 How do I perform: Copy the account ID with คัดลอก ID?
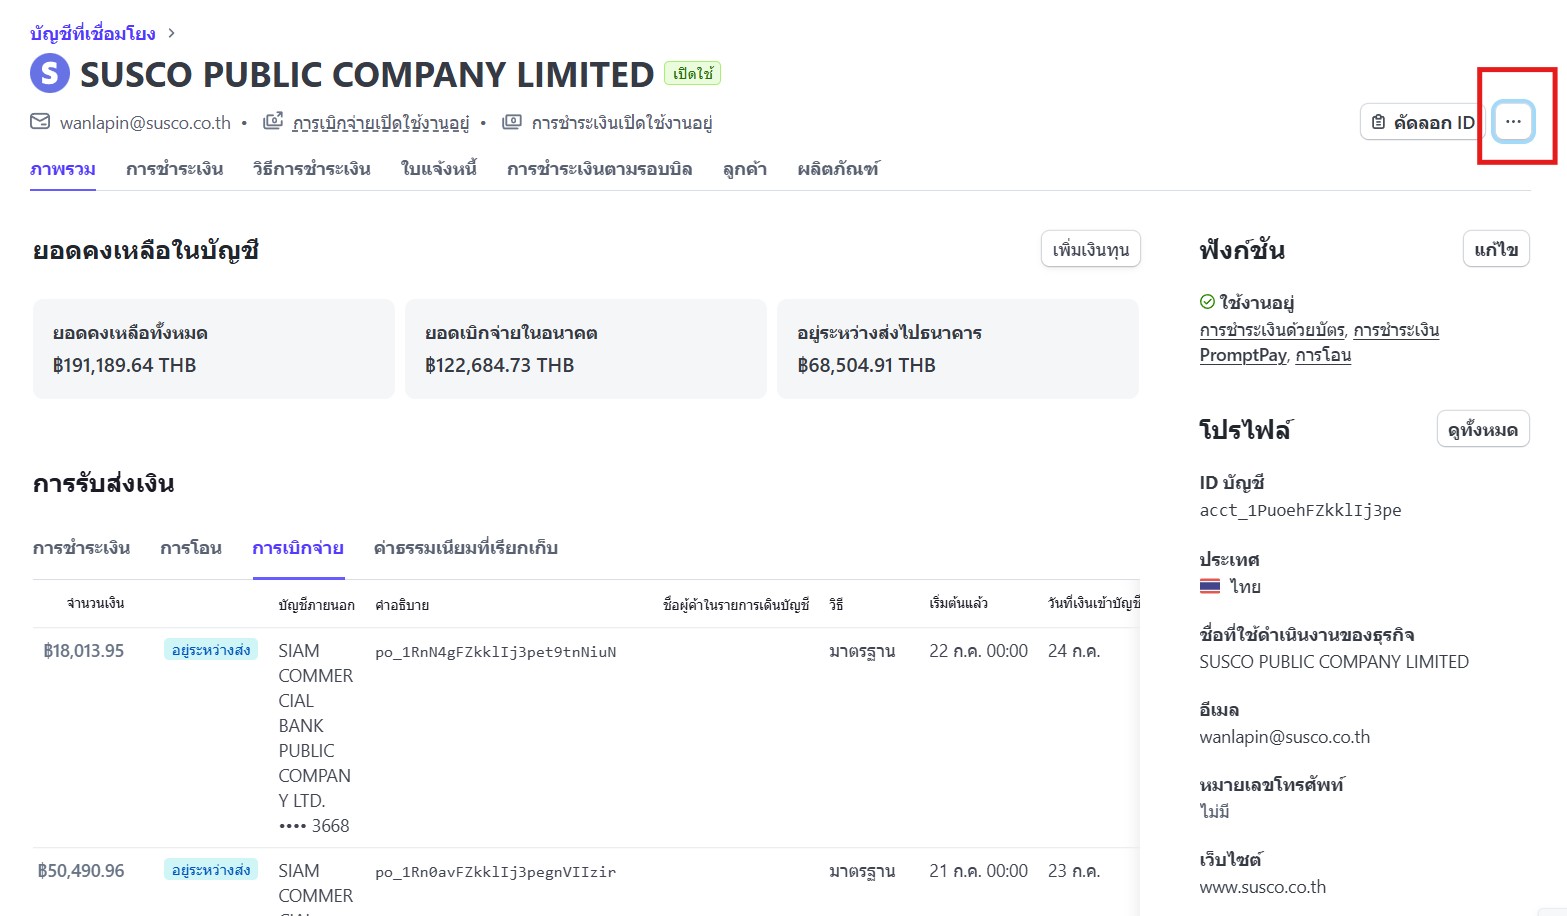1422,122
